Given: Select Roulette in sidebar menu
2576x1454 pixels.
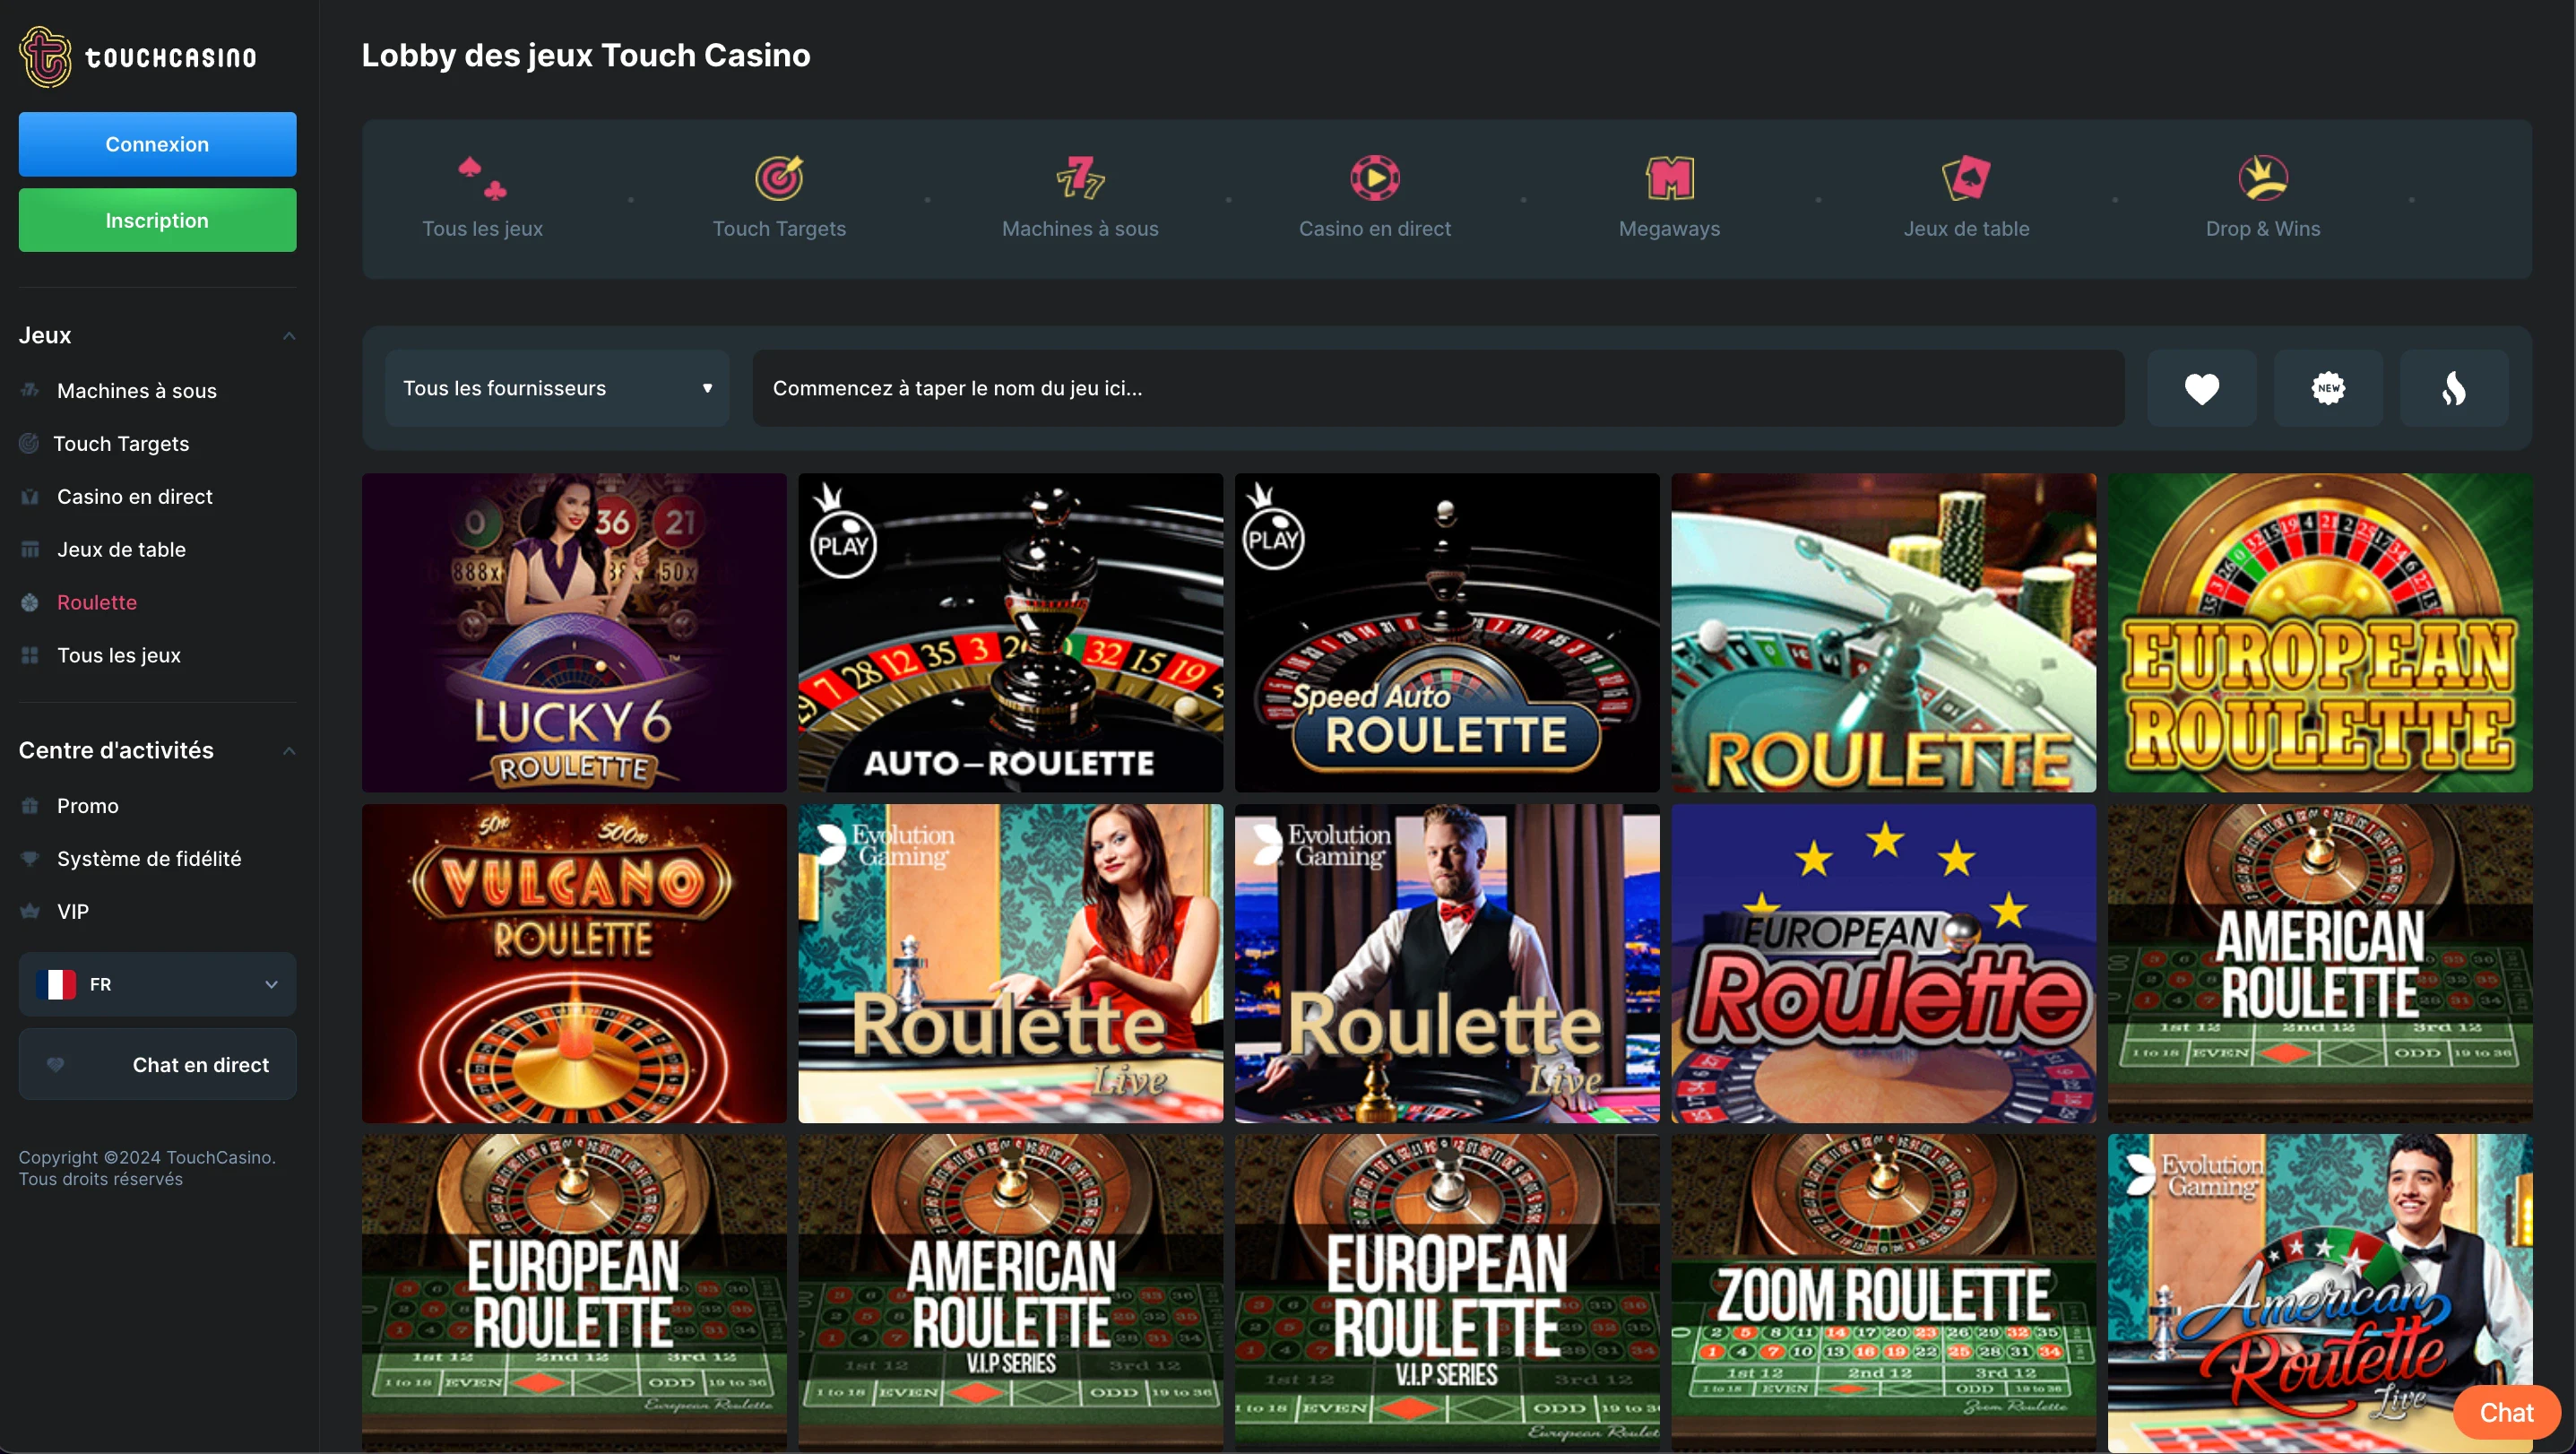Looking at the screenshot, I should 97,602.
